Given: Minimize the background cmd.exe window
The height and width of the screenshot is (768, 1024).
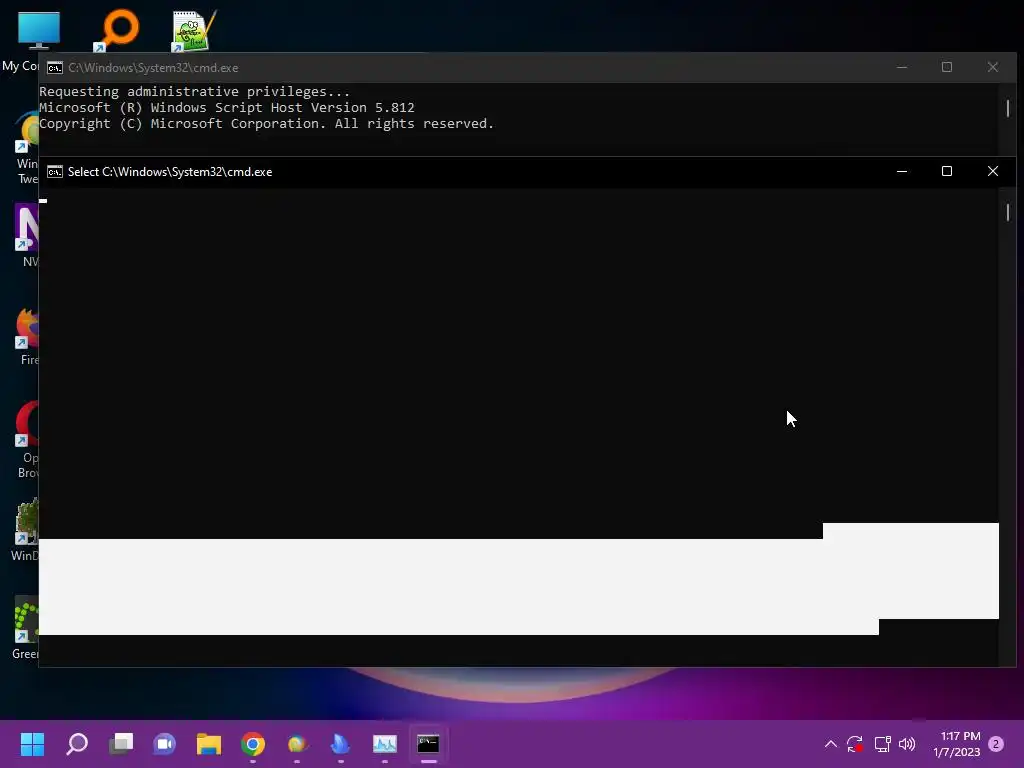Looking at the screenshot, I should 902,67.
